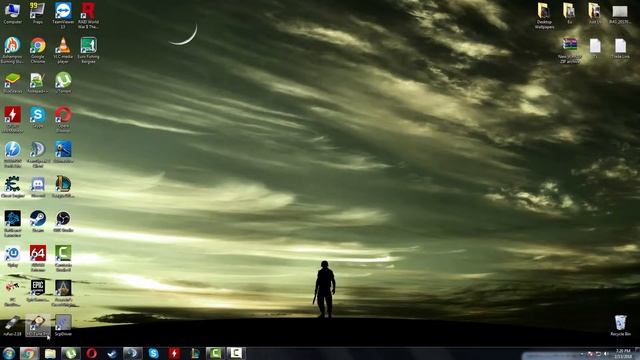Open VLC media player desktop shortcut
Image resolution: width=640 pixels, height=360 pixels.
(63, 50)
